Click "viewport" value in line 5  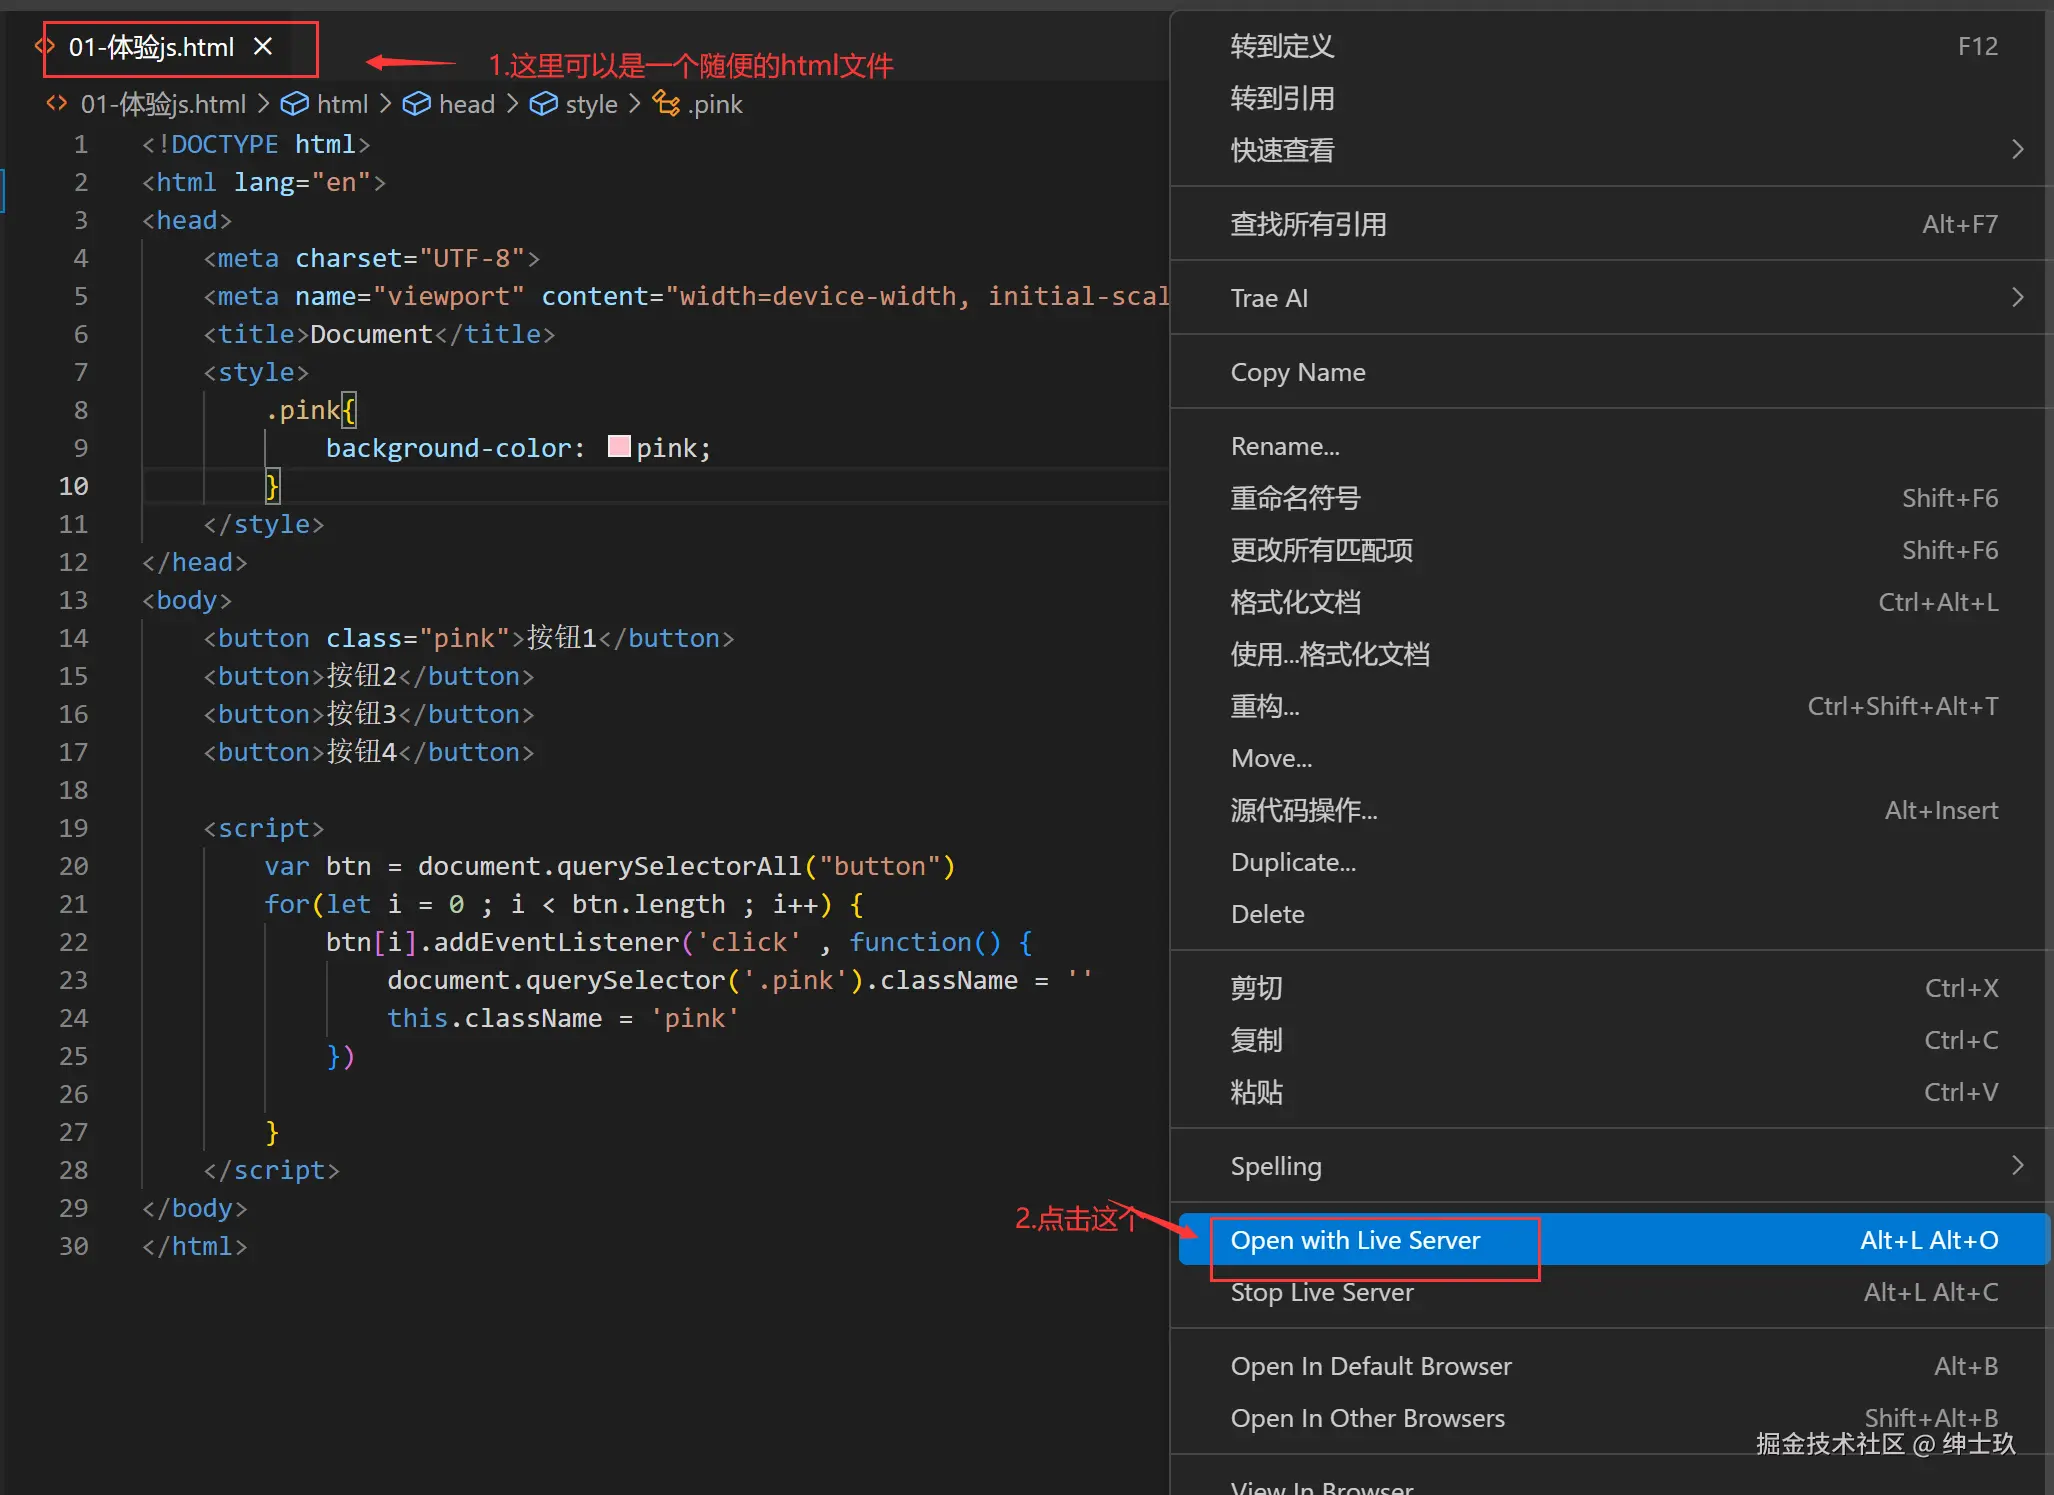[448, 296]
